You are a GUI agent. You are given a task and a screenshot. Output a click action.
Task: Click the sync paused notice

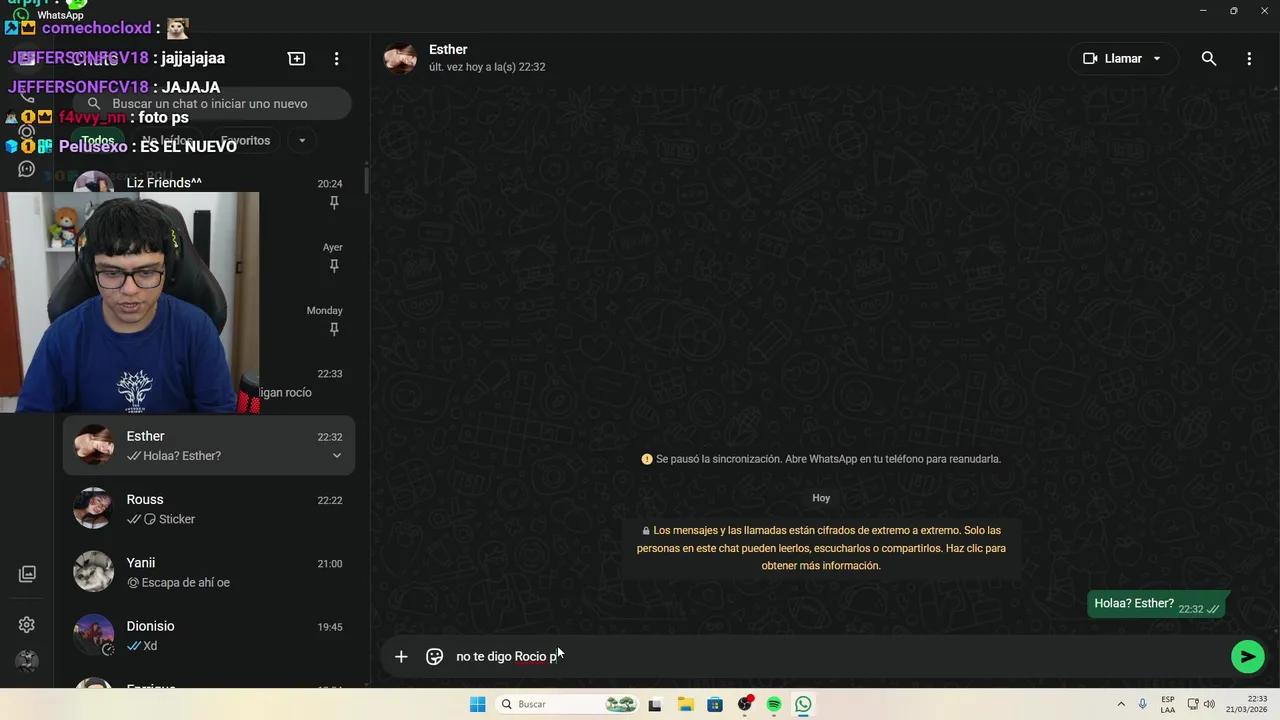(821, 459)
